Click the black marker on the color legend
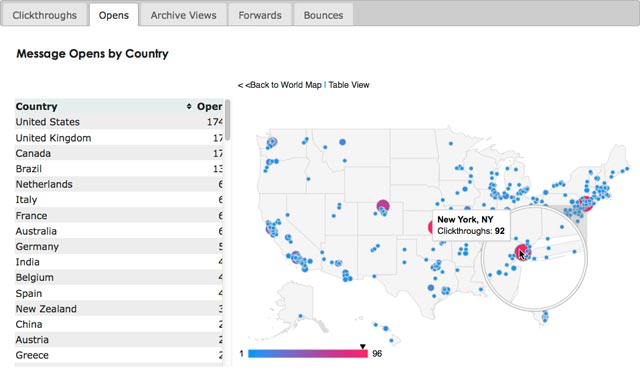 362,347
